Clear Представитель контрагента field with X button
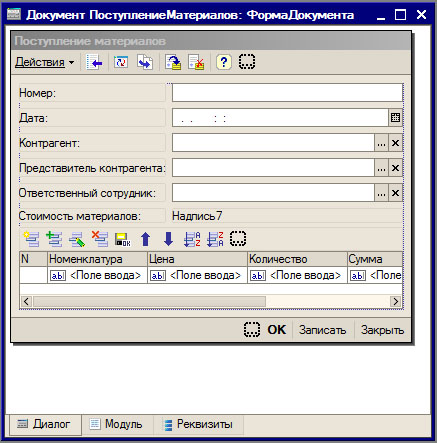The height and width of the screenshot is (443, 437). click(395, 168)
